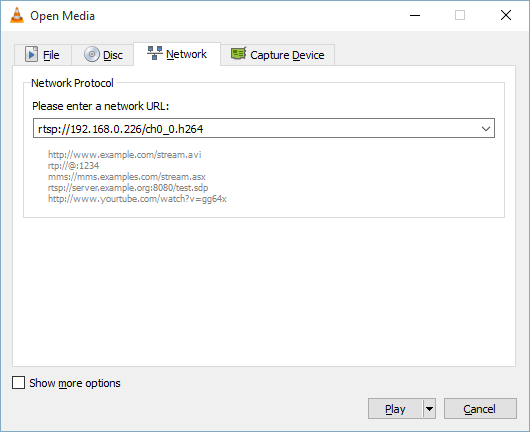
Task: Expand the network URL history dropdown
Action: tap(486, 128)
